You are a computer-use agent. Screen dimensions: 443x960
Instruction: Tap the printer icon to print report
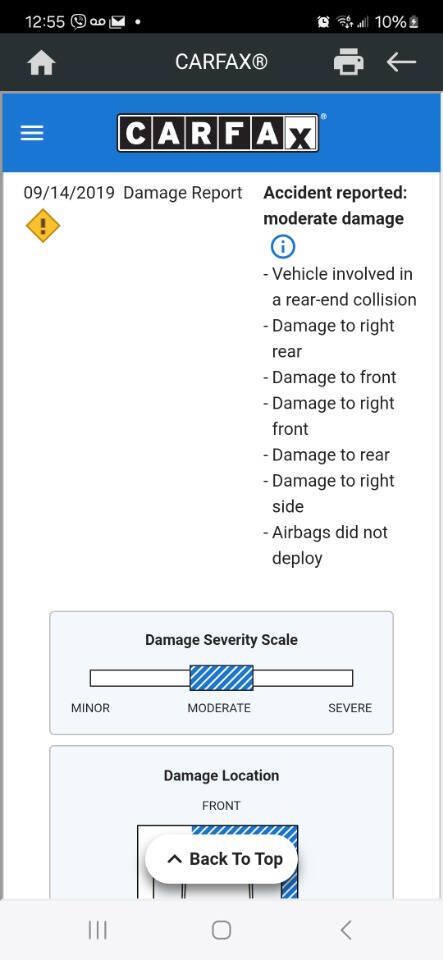click(348, 62)
